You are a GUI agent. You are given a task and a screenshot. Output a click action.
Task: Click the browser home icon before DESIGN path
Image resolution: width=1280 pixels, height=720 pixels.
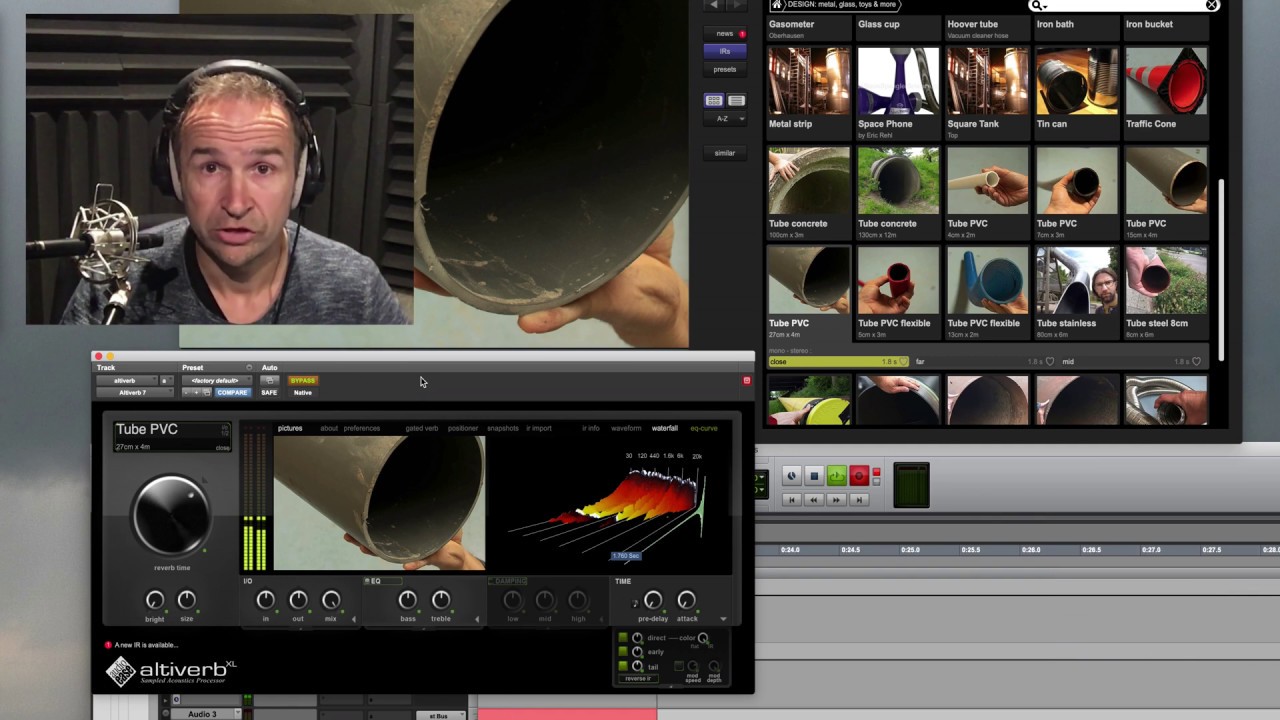[776, 5]
